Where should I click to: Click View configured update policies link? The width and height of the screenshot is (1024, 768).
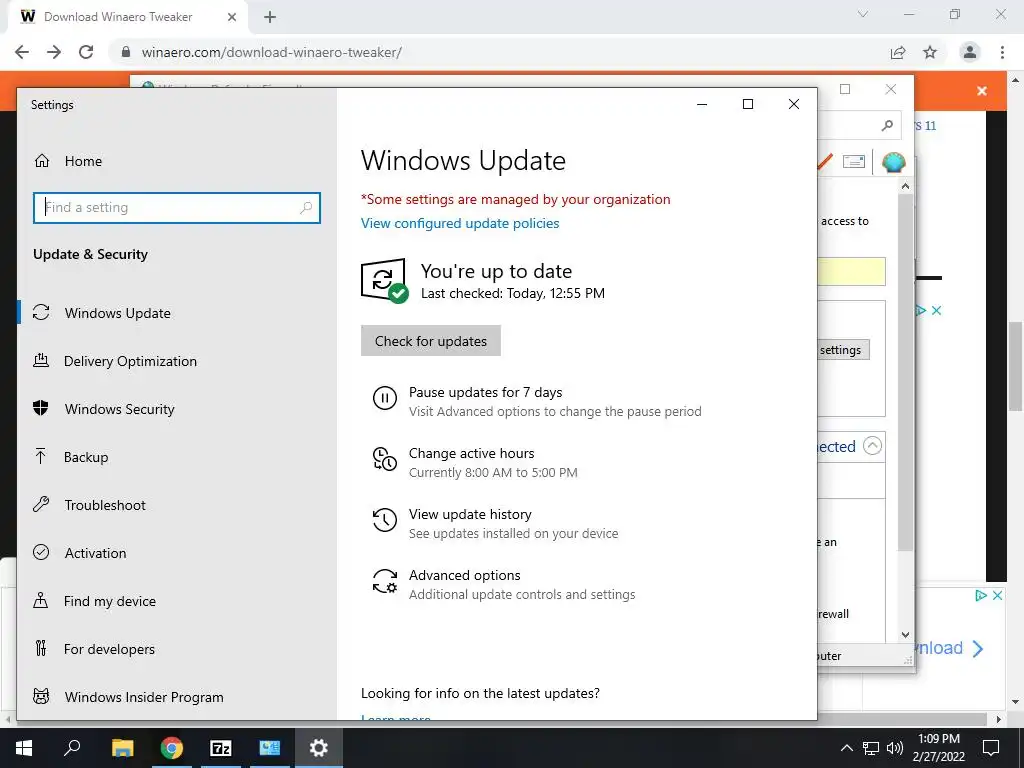[x=460, y=223]
